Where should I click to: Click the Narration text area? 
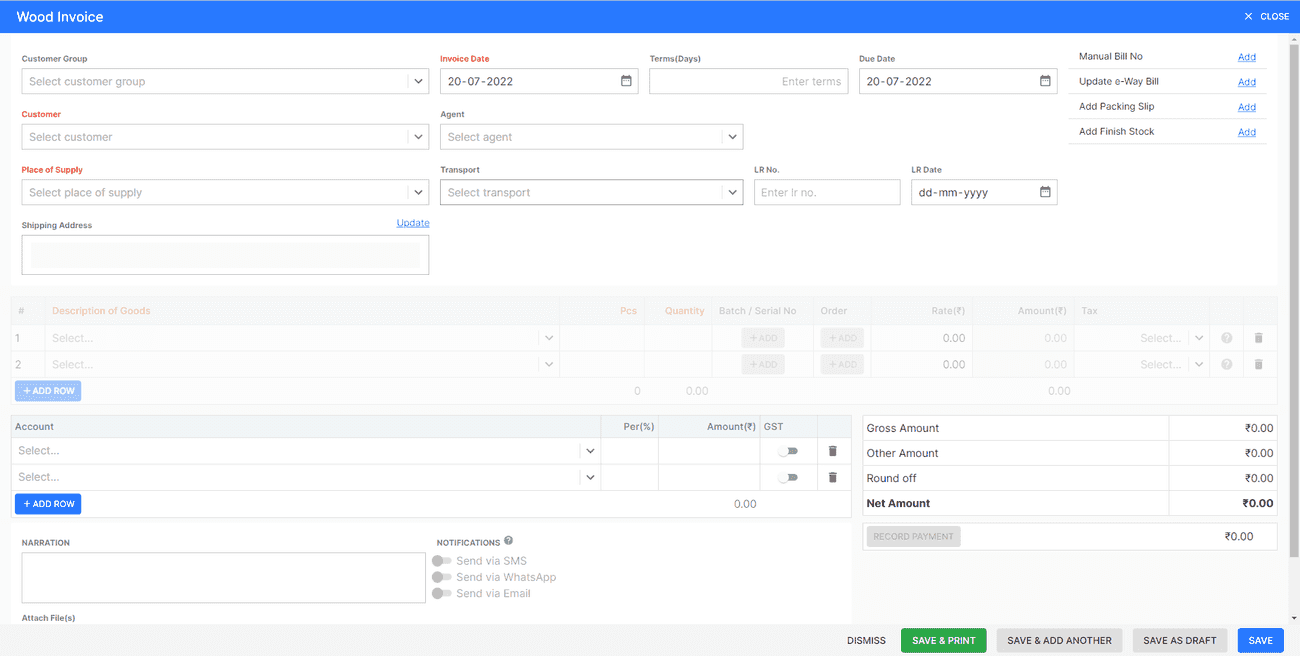(x=224, y=578)
